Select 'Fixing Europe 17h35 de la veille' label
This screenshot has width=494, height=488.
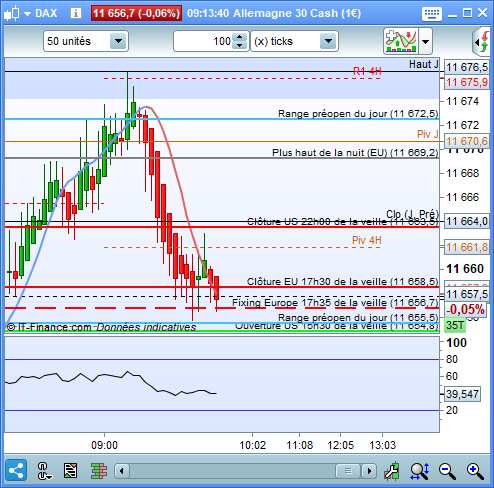click(x=335, y=303)
